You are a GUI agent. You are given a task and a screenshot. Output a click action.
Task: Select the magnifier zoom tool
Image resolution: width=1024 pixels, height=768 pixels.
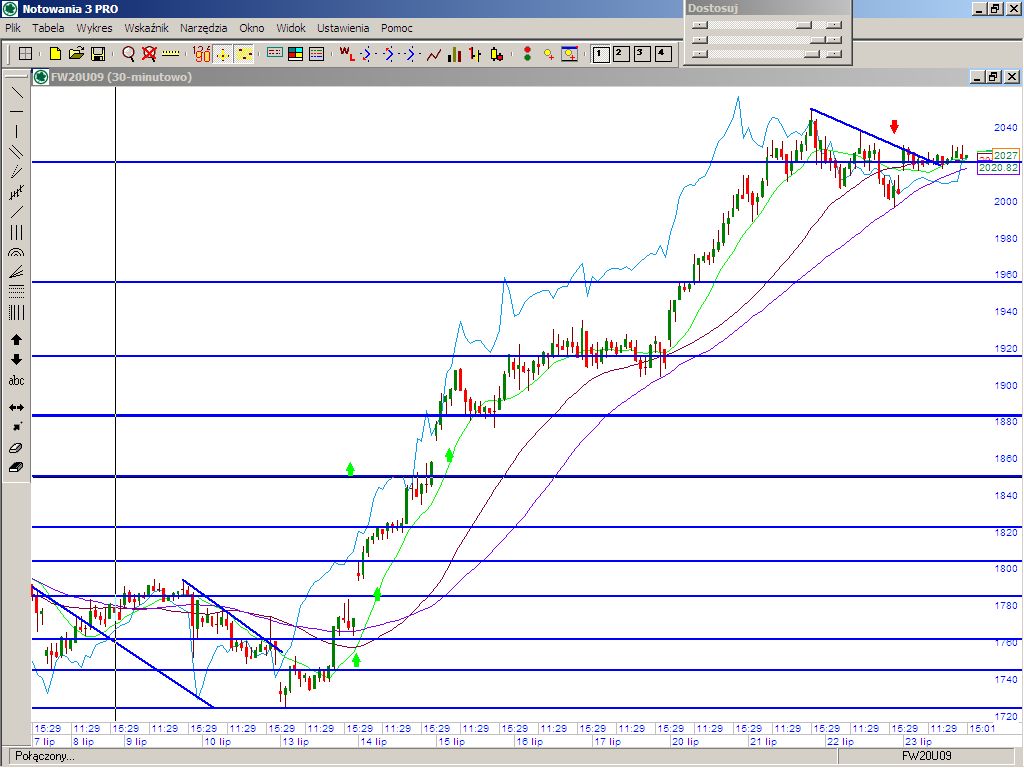(x=129, y=54)
